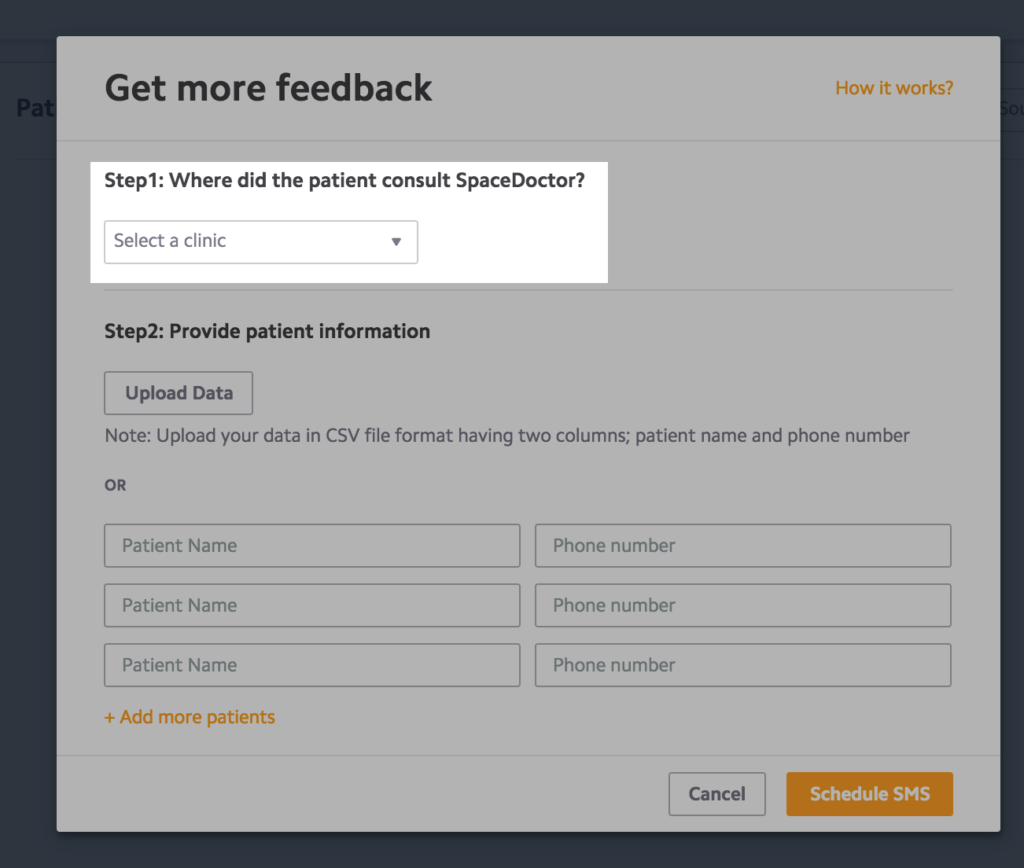This screenshot has height=868, width=1024.
Task: Click the Get more feedback dialog title
Action: [x=268, y=88]
